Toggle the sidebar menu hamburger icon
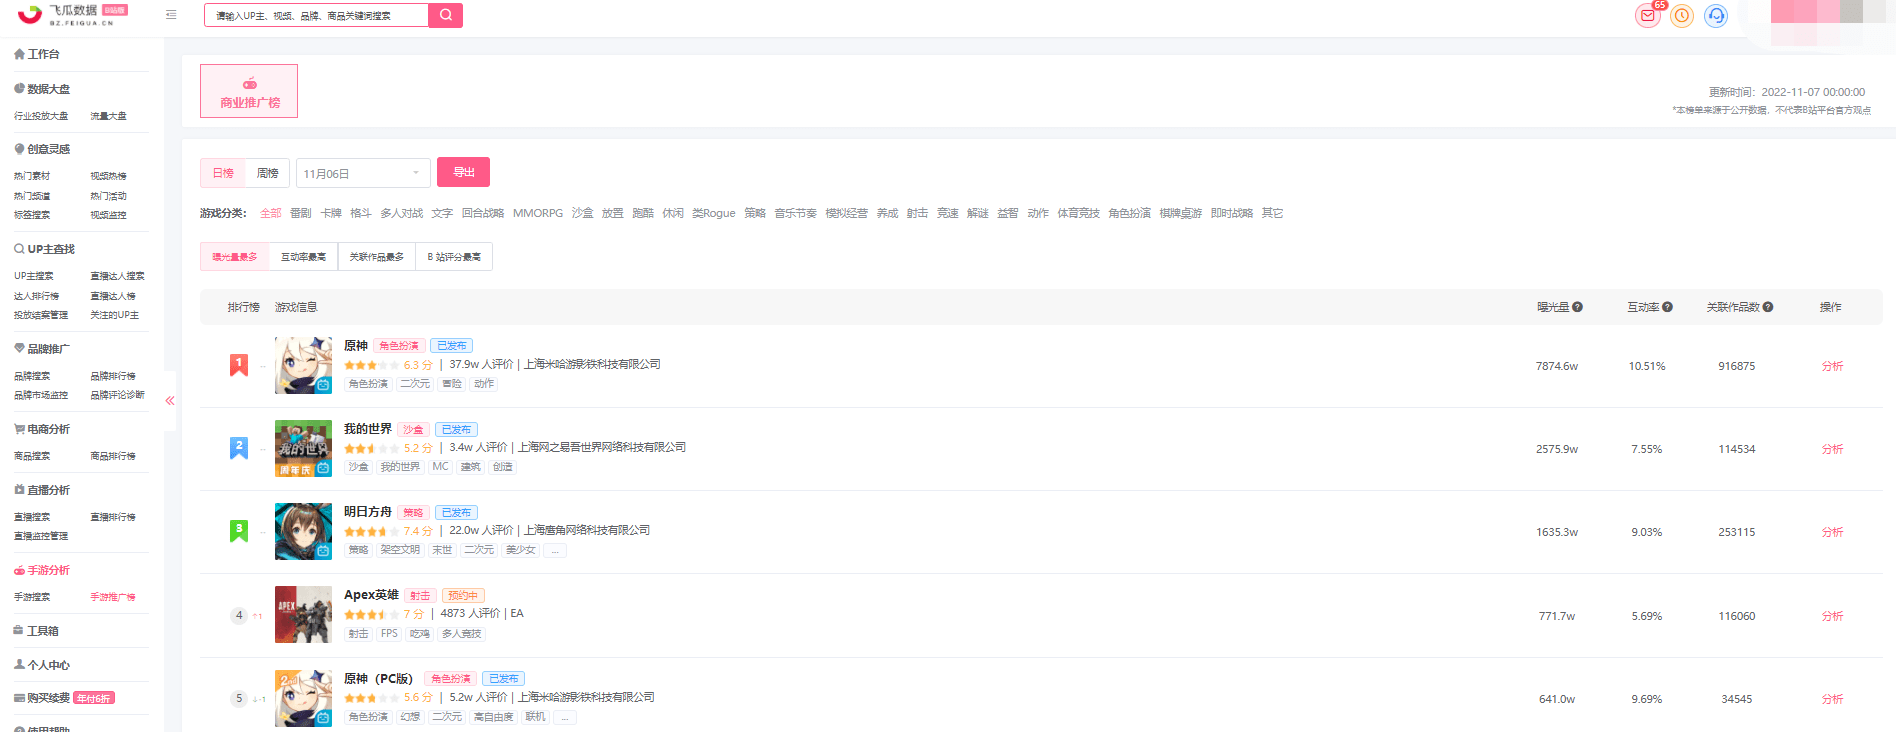1896x732 pixels. click(x=171, y=15)
